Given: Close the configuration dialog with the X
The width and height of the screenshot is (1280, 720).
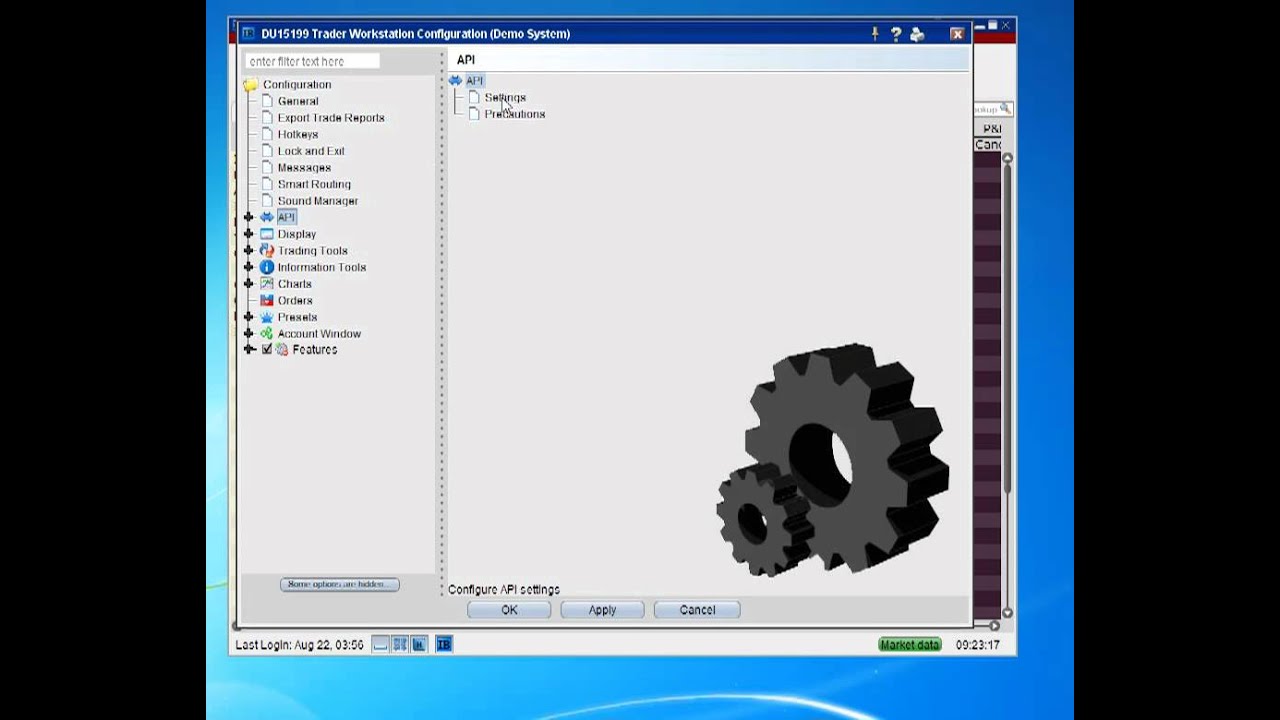Looking at the screenshot, I should (x=957, y=34).
